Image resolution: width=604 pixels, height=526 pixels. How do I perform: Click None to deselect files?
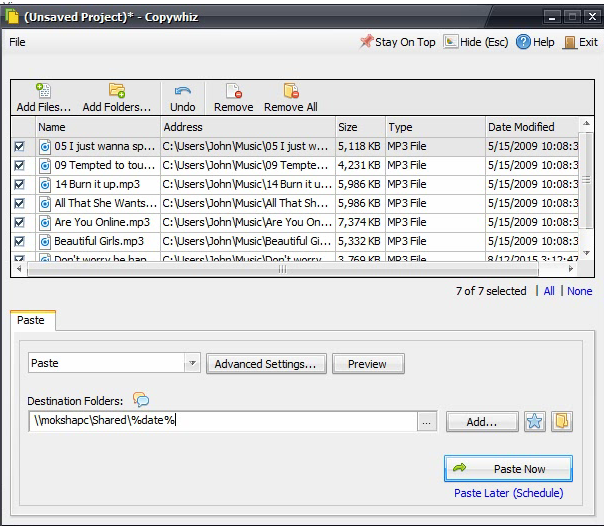579,291
